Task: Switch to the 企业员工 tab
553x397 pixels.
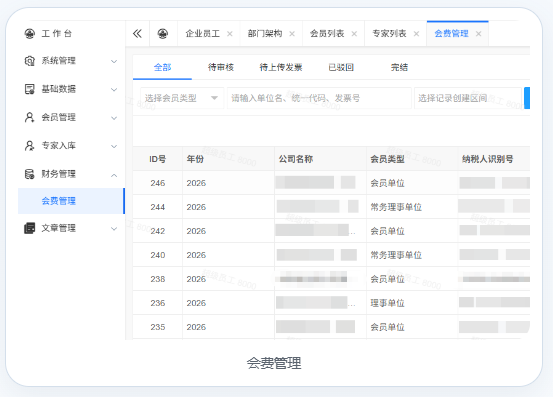Action: [x=203, y=33]
